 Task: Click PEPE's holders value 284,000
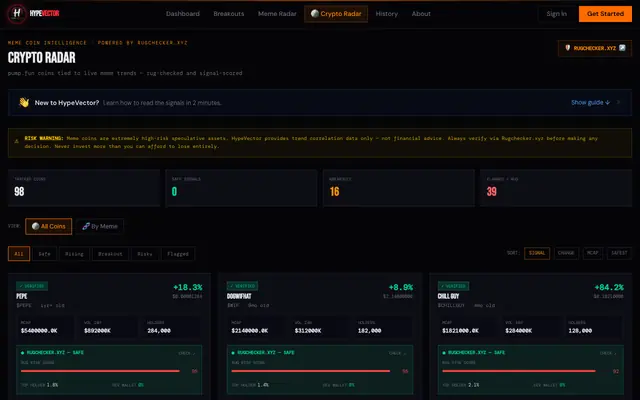coord(159,331)
